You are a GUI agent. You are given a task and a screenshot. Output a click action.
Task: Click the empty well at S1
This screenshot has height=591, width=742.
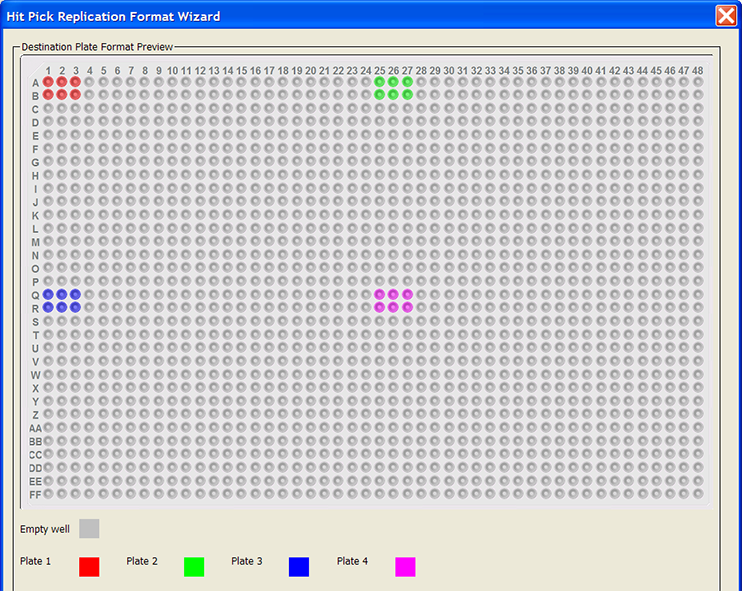(48, 321)
